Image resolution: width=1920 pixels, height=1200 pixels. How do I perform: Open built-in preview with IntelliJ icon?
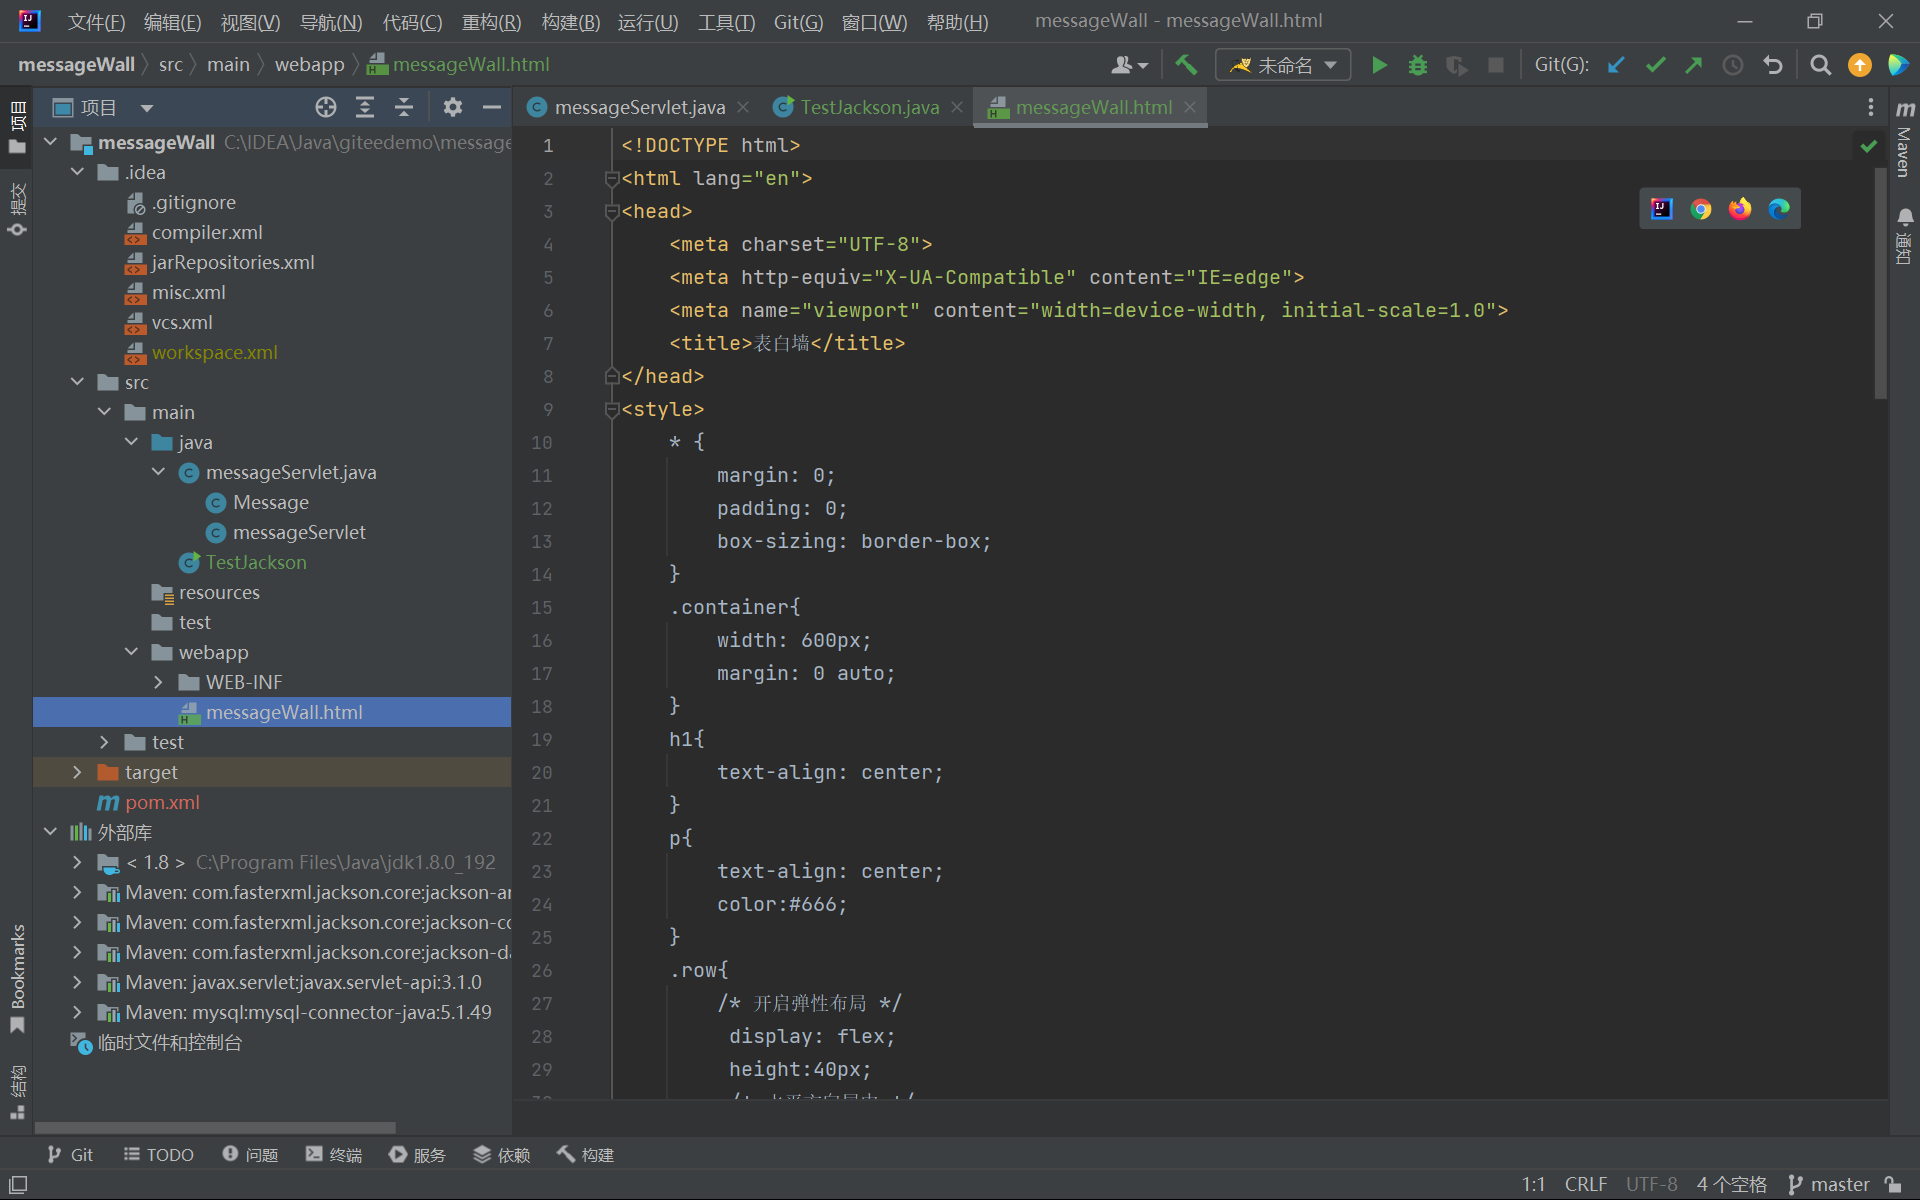coord(1662,209)
